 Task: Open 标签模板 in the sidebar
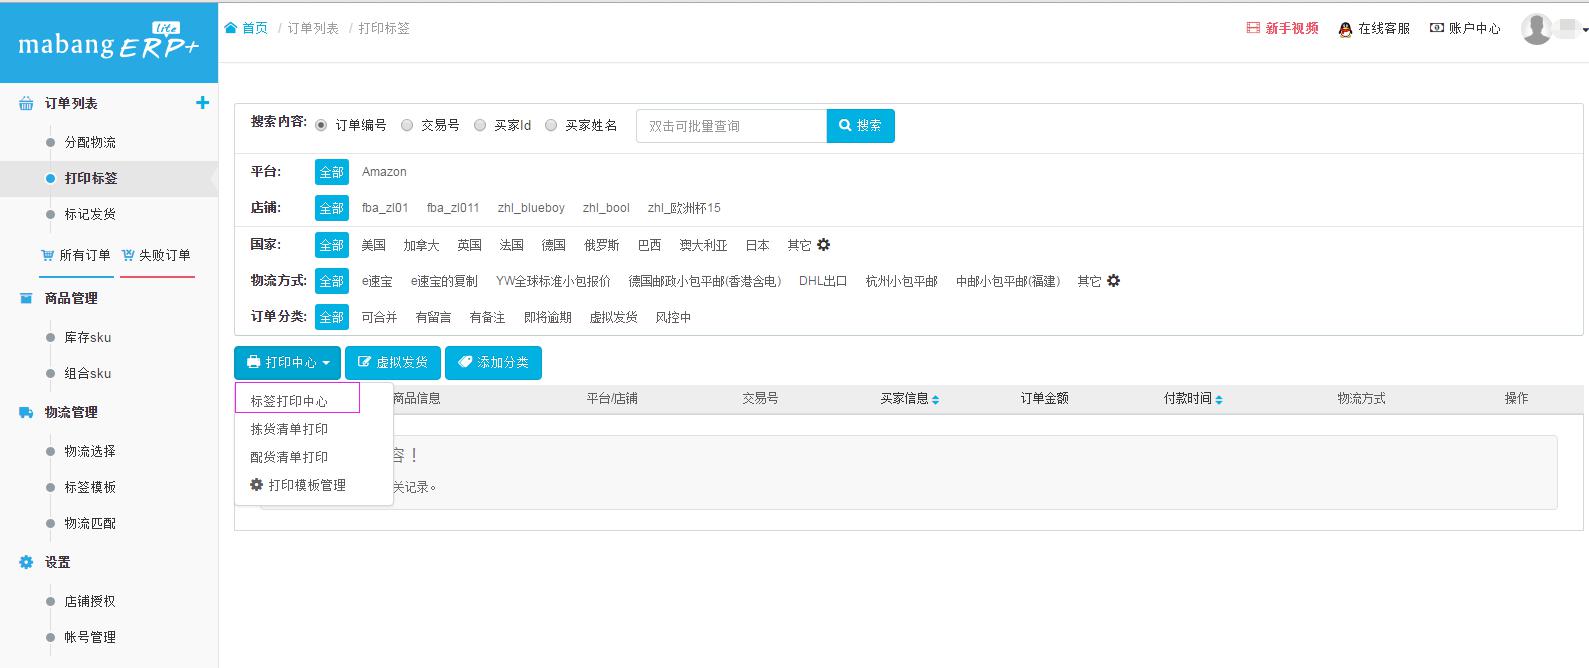pos(90,487)
